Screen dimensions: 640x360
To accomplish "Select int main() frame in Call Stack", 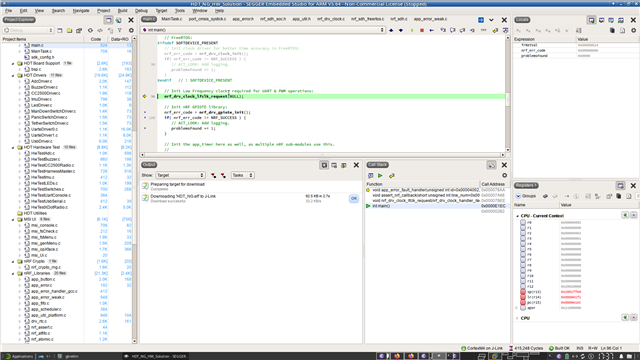I will click(436, 206).
